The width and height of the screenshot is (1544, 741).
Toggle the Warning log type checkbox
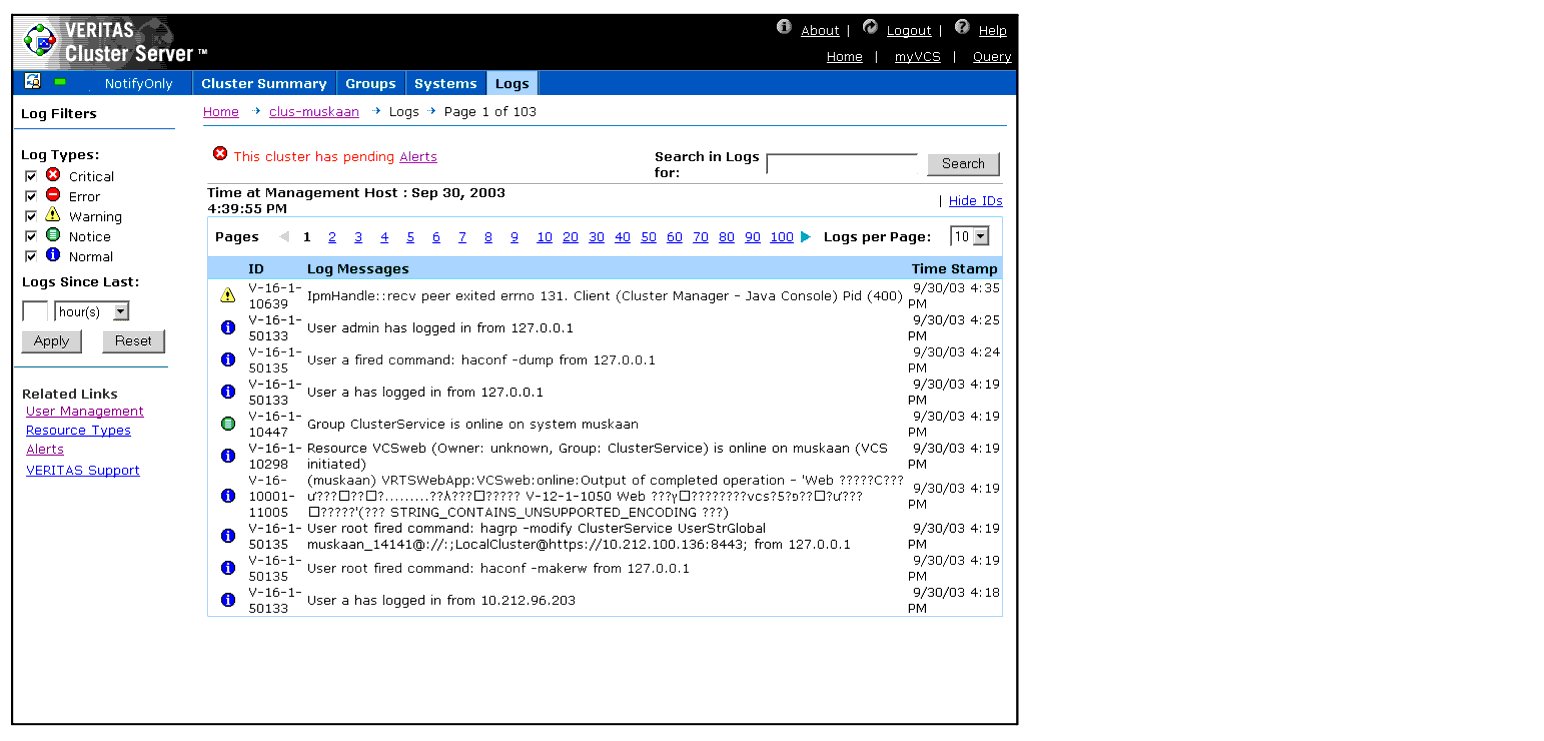point(31,216)
